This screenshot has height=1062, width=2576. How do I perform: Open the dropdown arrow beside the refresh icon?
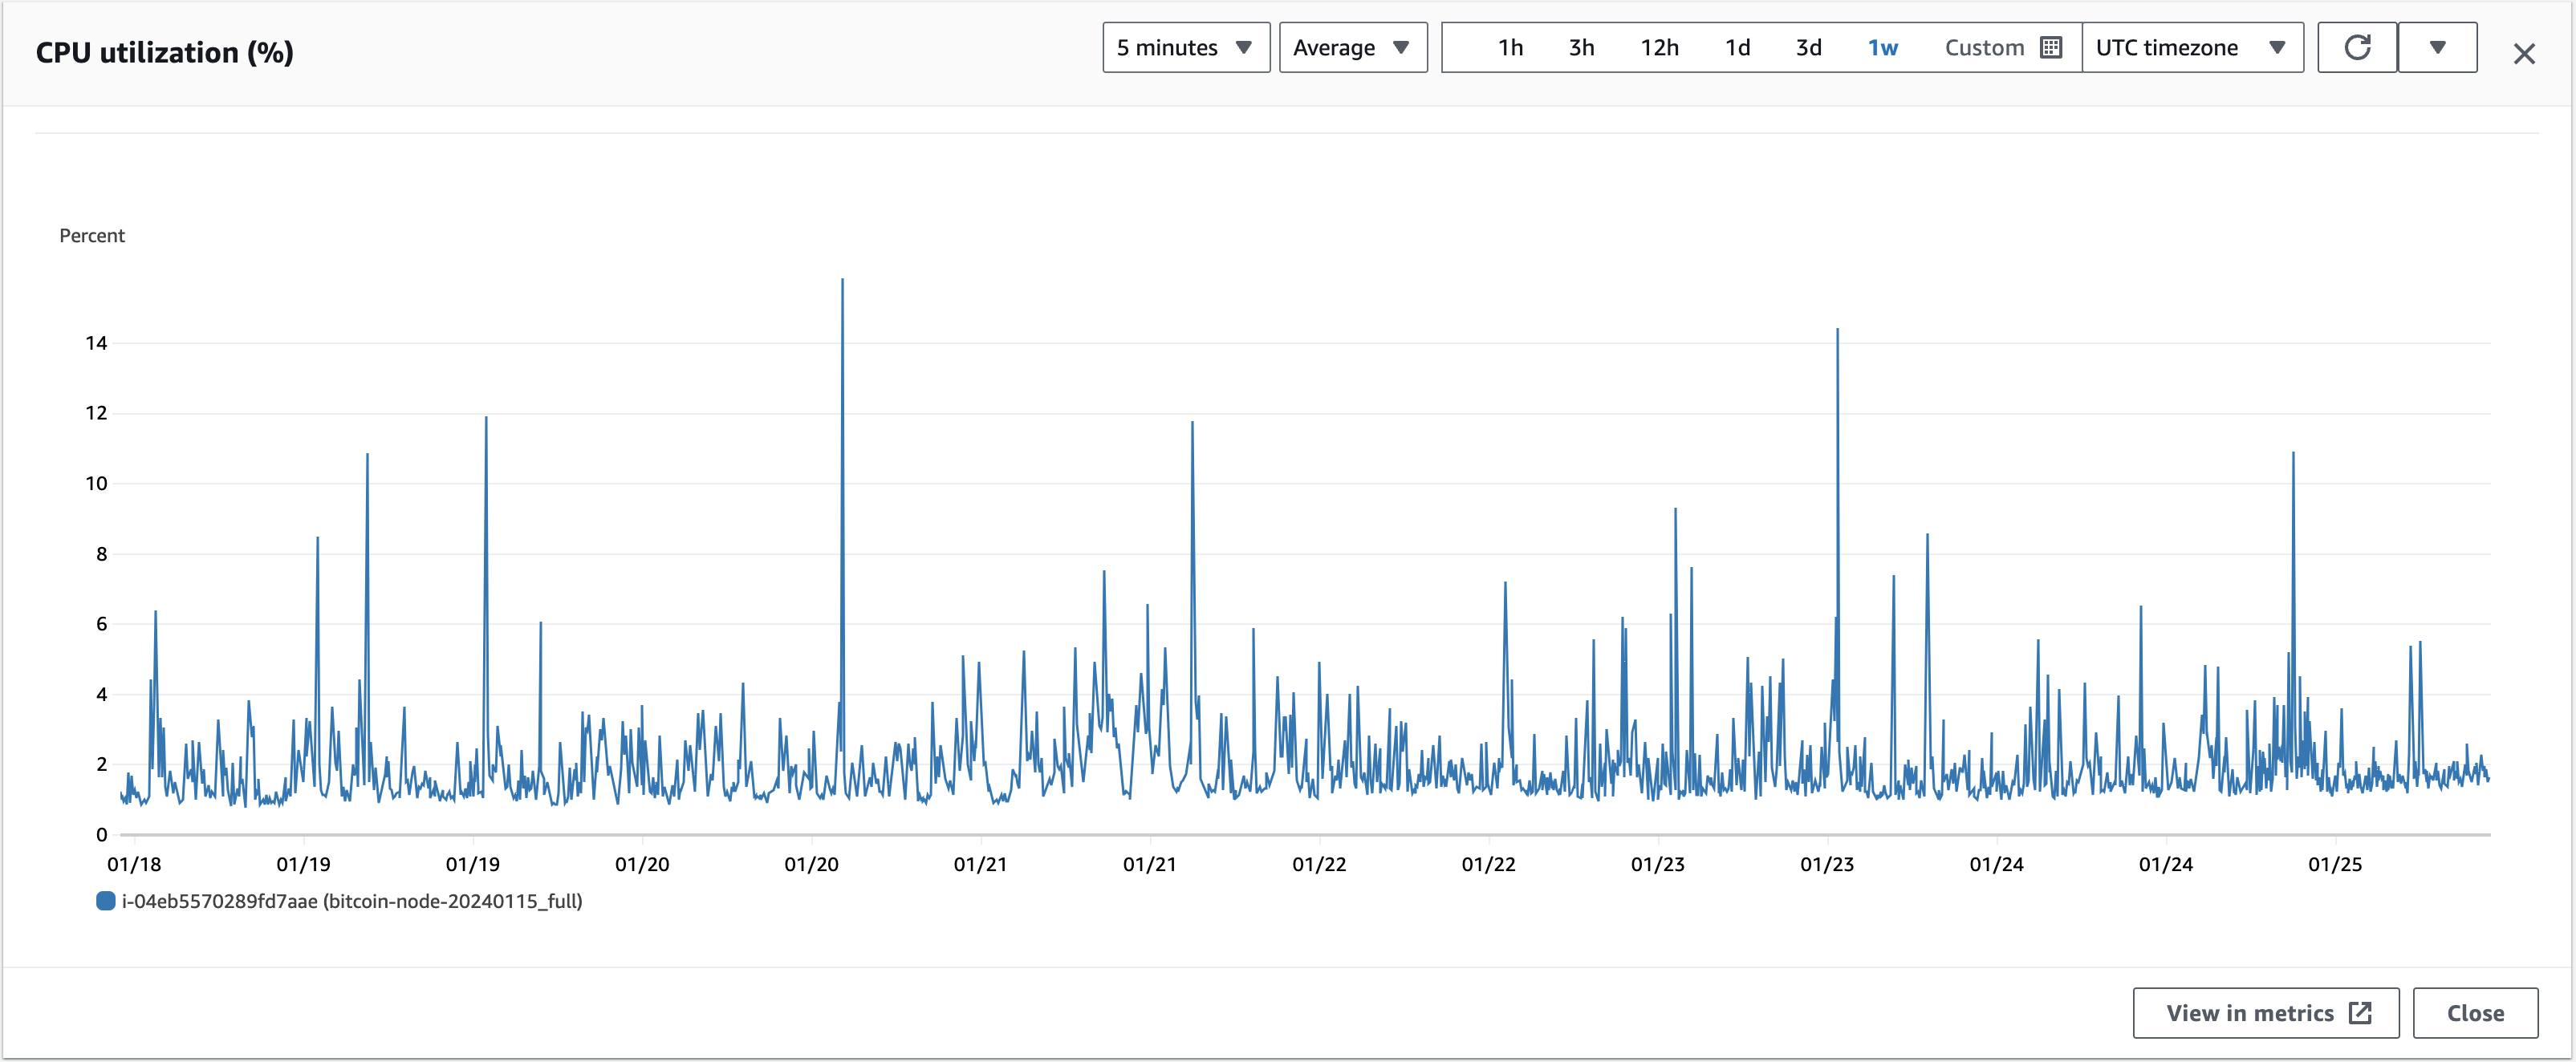2437,47
